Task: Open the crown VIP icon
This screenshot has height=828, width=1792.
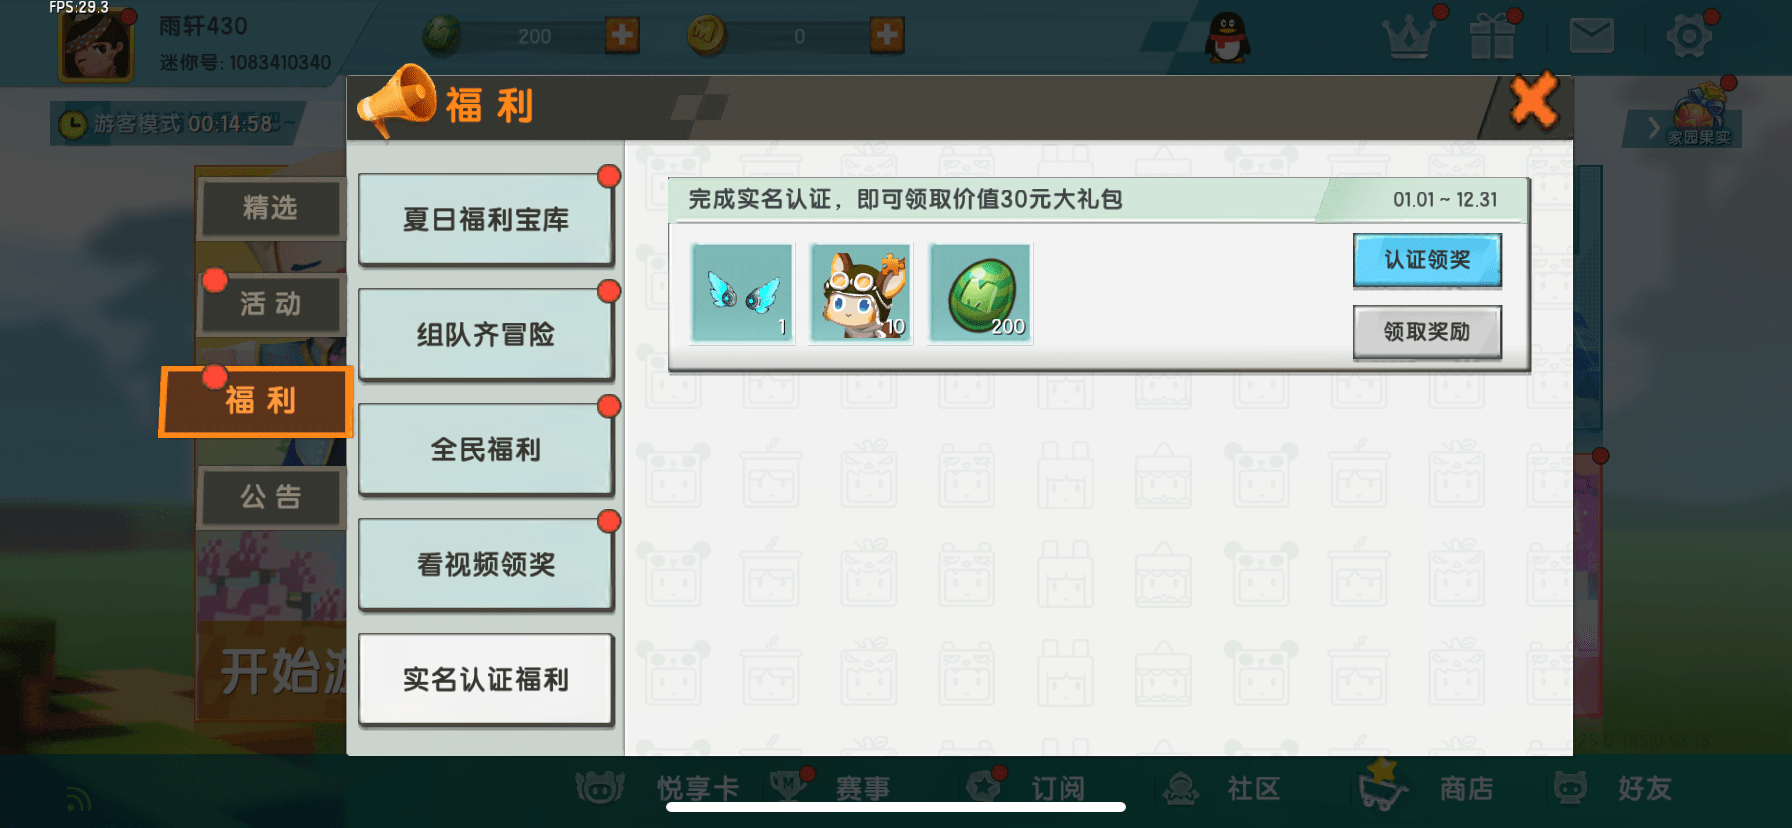Action: point(1409,36)
